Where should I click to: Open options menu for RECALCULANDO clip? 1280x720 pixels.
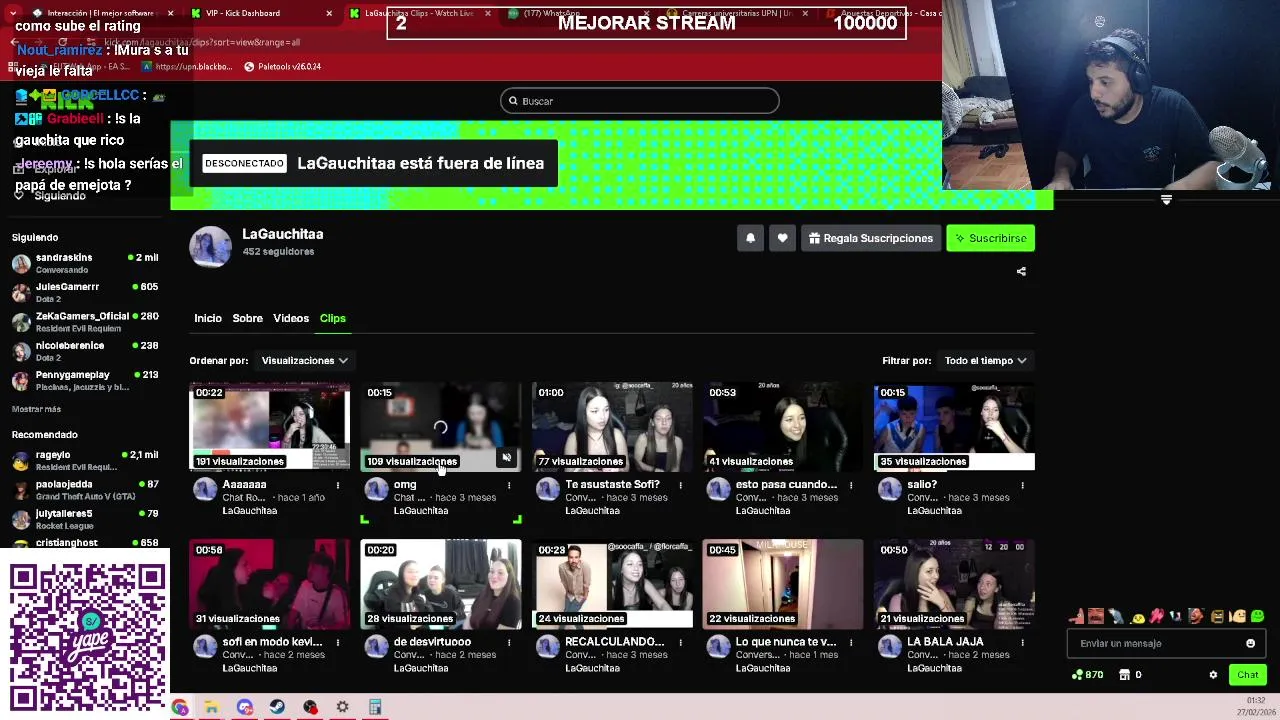pos(680,642)
